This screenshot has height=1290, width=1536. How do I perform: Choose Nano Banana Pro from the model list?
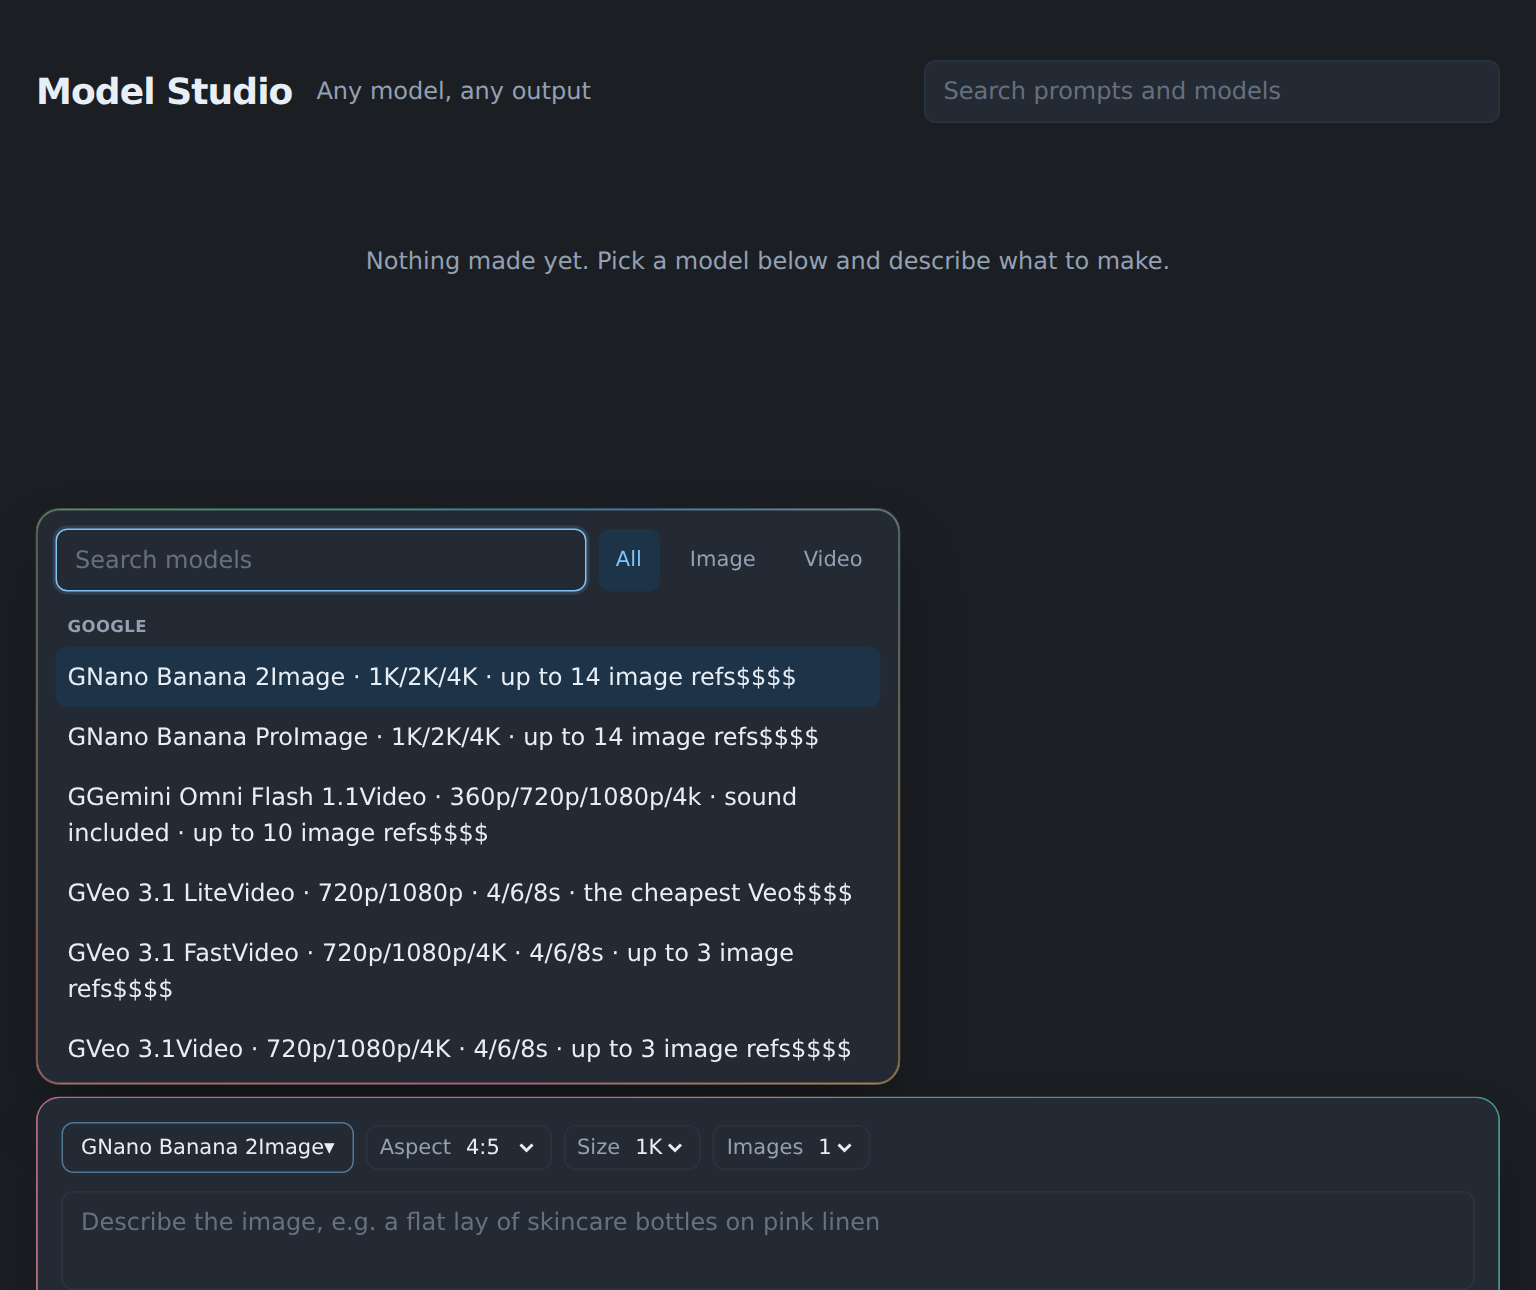[468, 737]
